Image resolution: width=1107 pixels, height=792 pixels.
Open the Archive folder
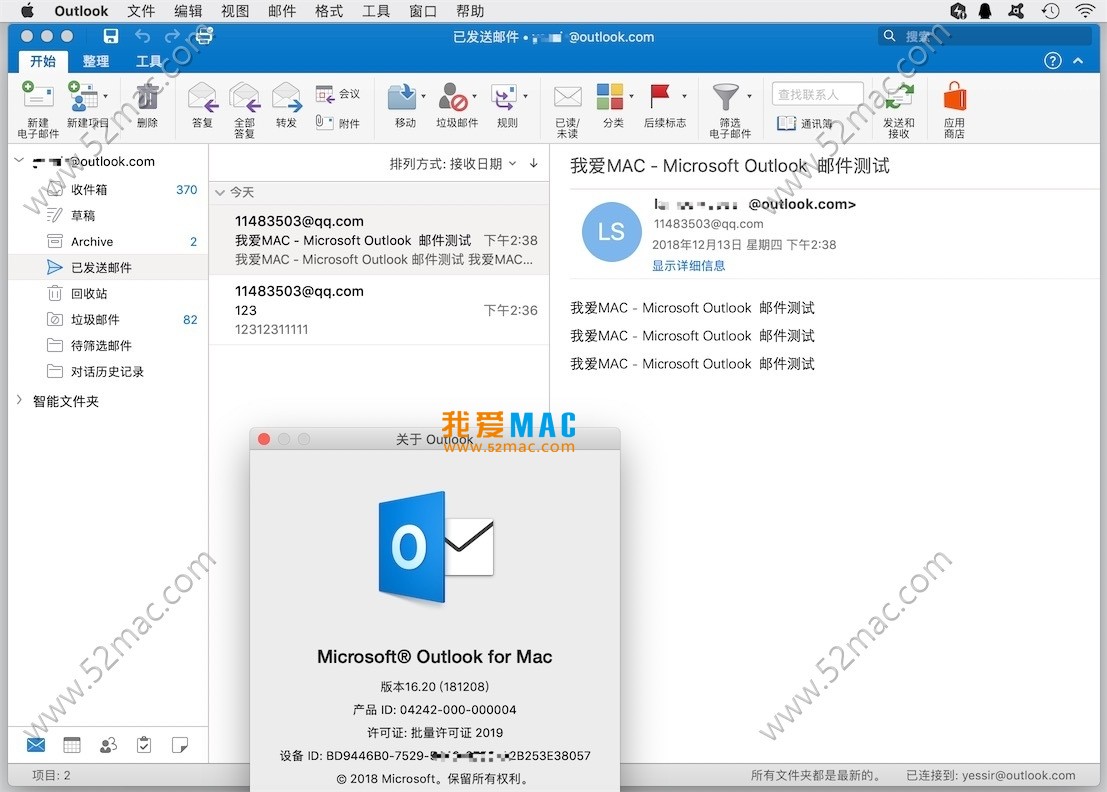coord(109,241)
